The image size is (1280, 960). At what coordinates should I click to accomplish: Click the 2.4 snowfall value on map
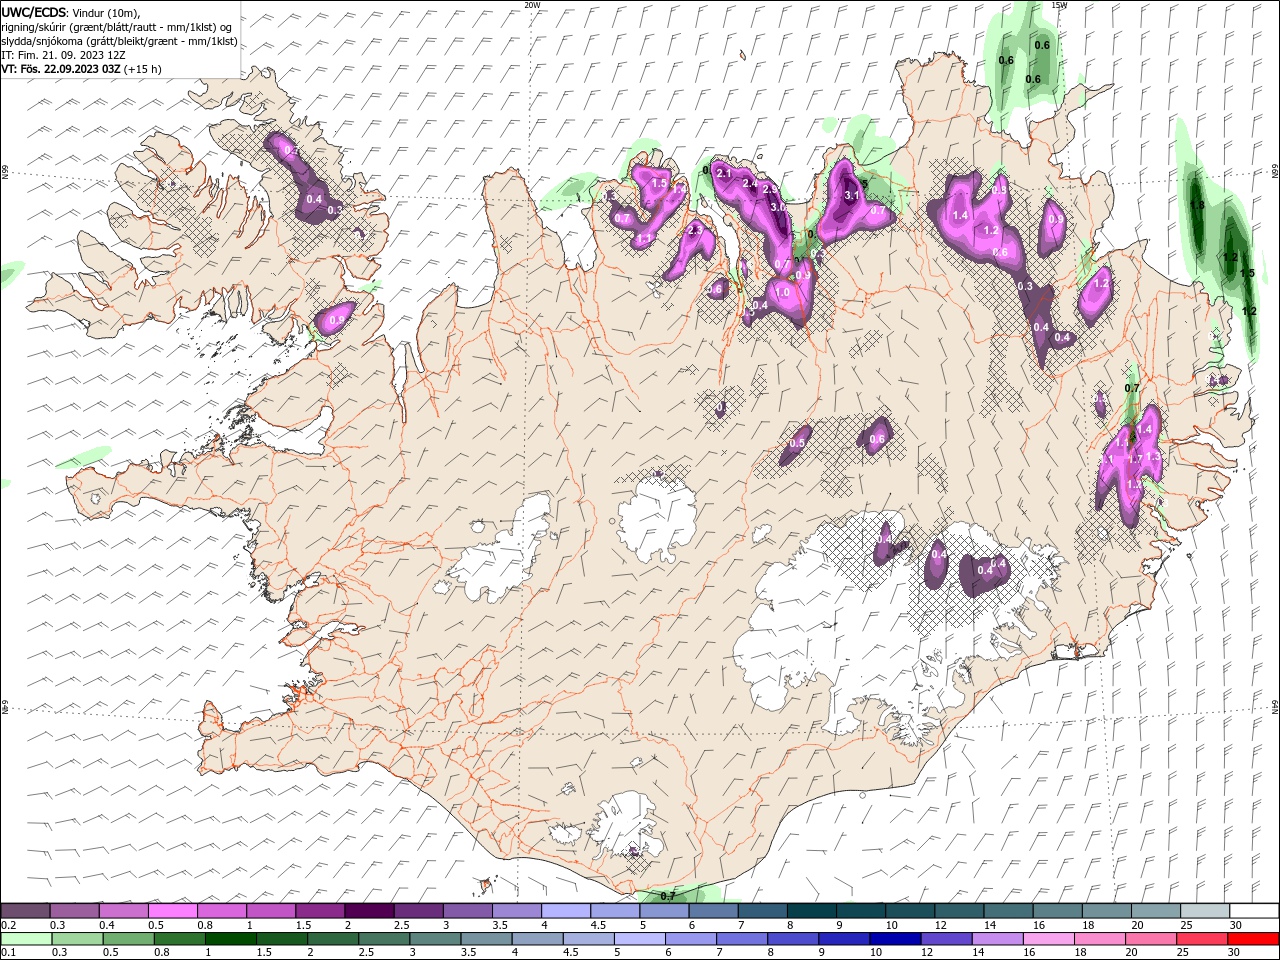click(749, 184)
